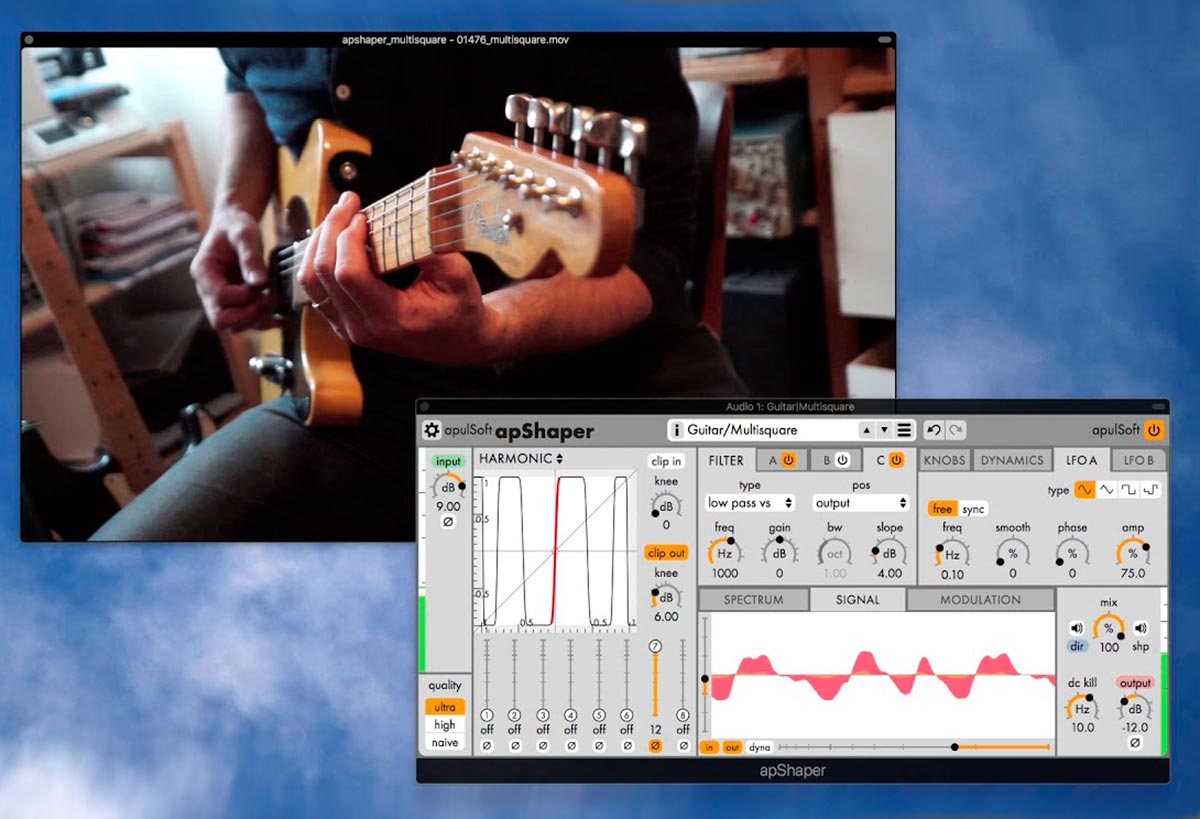1200x819 pixels.
Task: Switch to the DYNAMICS tab
Action: pyautogui.click(x=1011, y=460)
